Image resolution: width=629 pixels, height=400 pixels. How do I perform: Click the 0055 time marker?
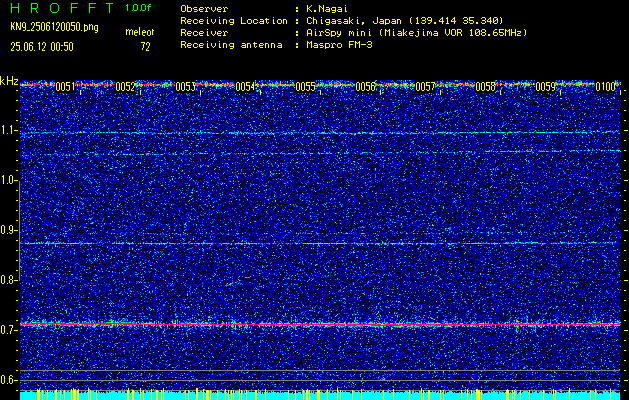(305, 87)
